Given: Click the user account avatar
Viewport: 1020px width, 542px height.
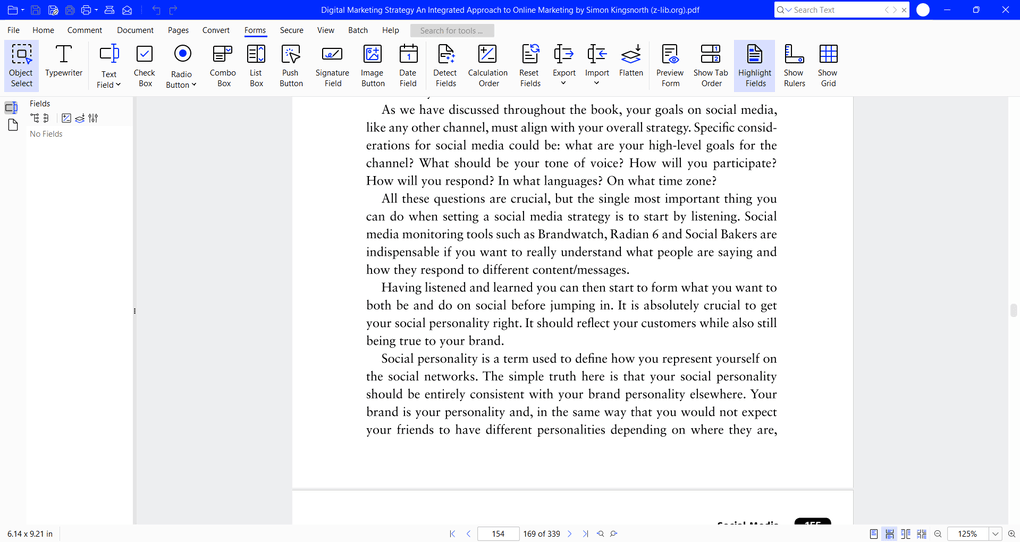Looking at the screenshot, I should pos(922,10).
